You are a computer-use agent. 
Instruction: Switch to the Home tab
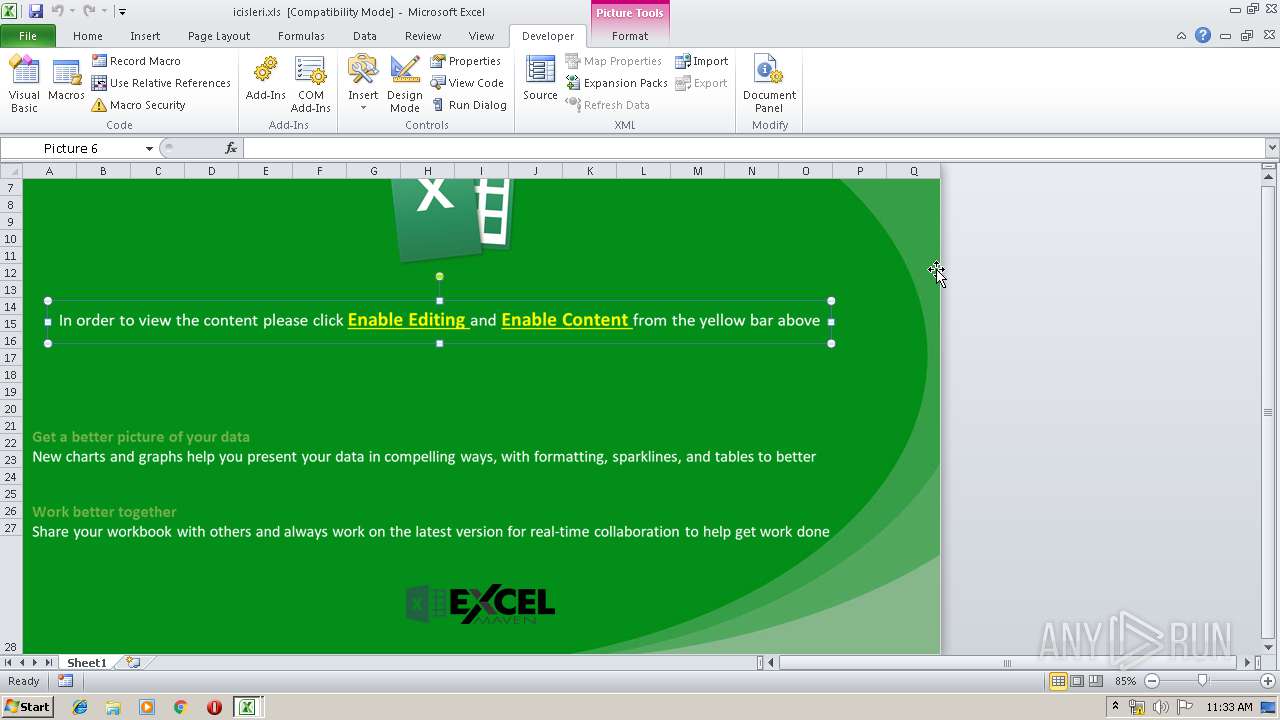coord(88,36)
